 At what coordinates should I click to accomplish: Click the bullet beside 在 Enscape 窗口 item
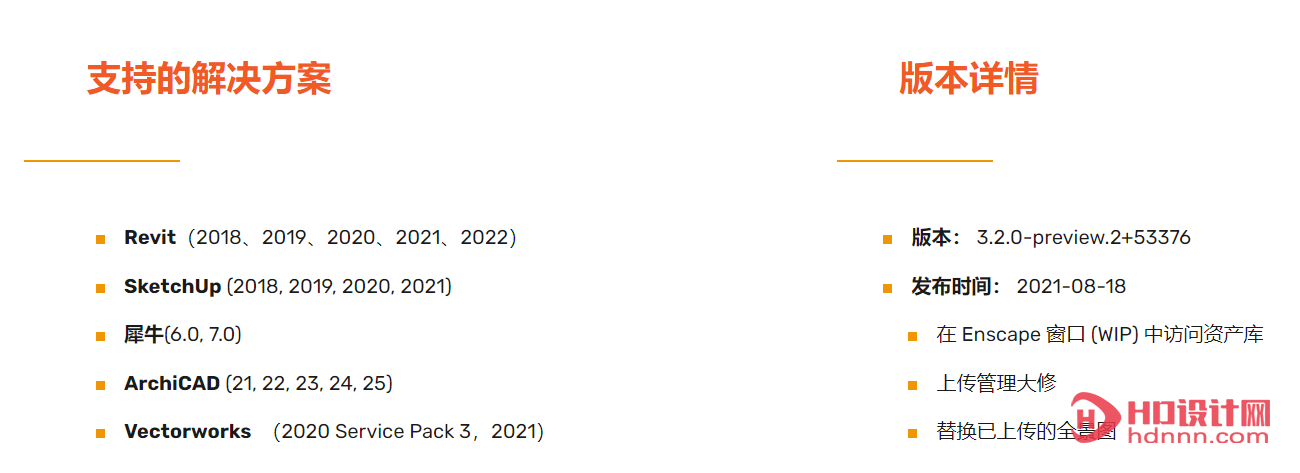pyautogui.click(x=912, y=337)
